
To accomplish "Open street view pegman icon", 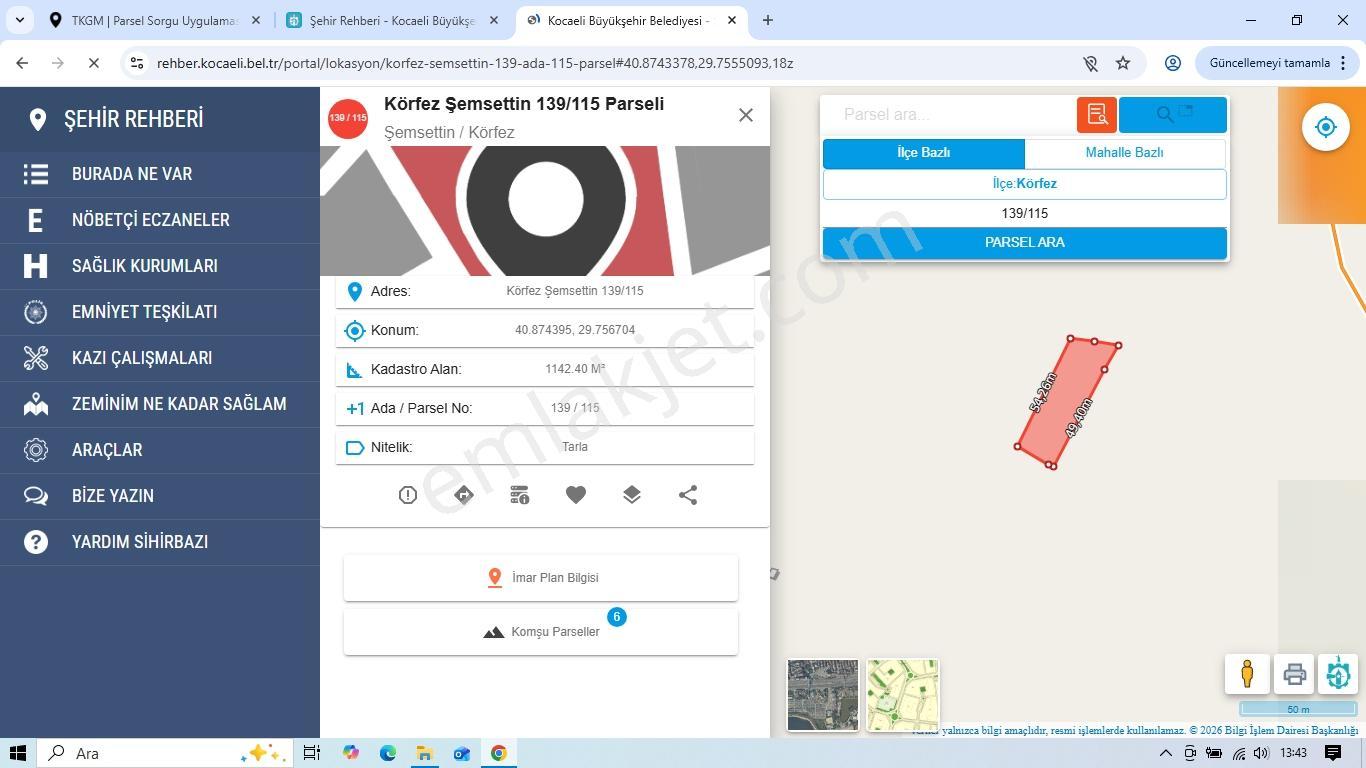I will pyautogui.click(x=1247, y=674).
